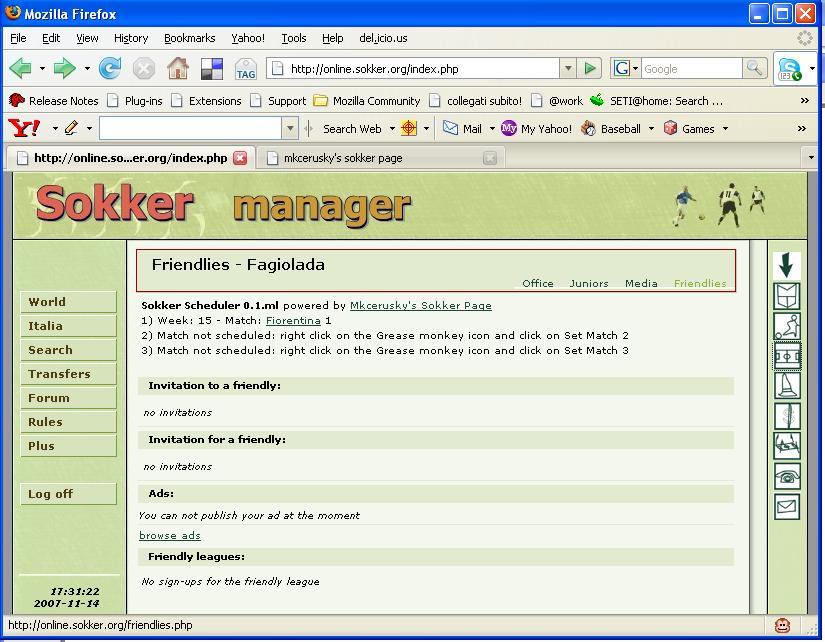Screen dimensions: 825x642
Task: Open the File menu
Action: coord(18,38)
